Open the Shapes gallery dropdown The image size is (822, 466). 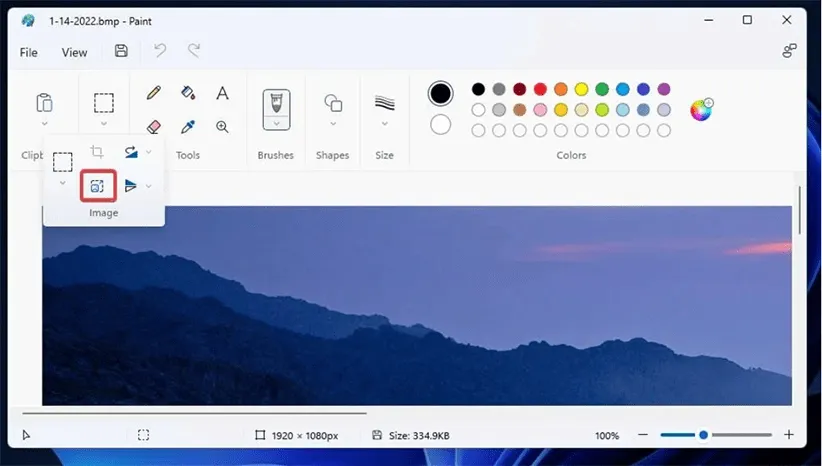[x=333, y=124]
